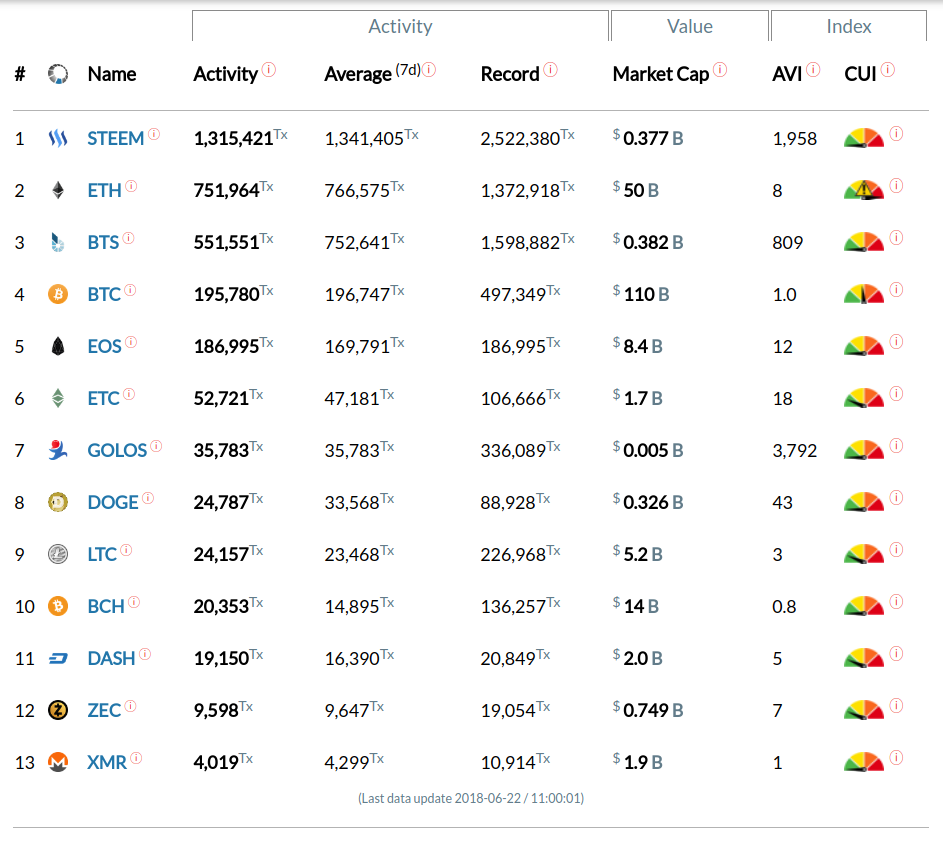
Task: Click info icon next to STEEM name
Action: [x=154, y=134]
